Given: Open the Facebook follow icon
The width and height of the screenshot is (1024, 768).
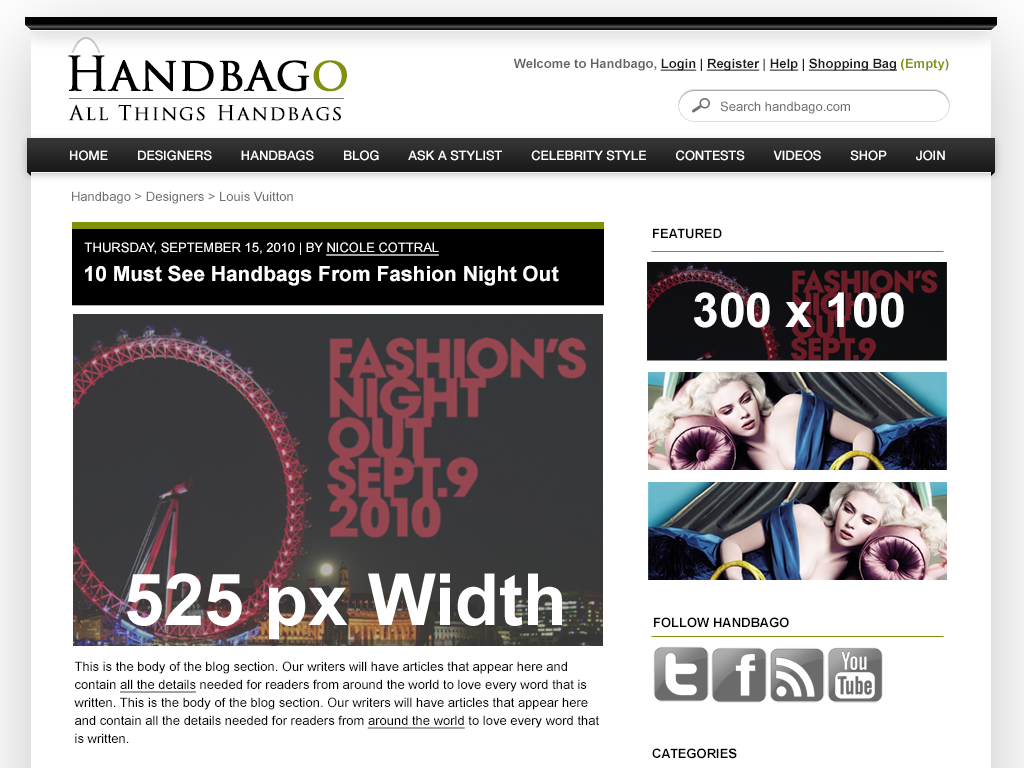Looking at the screenshot, I should pyautogui.click(x=739, y=675).
